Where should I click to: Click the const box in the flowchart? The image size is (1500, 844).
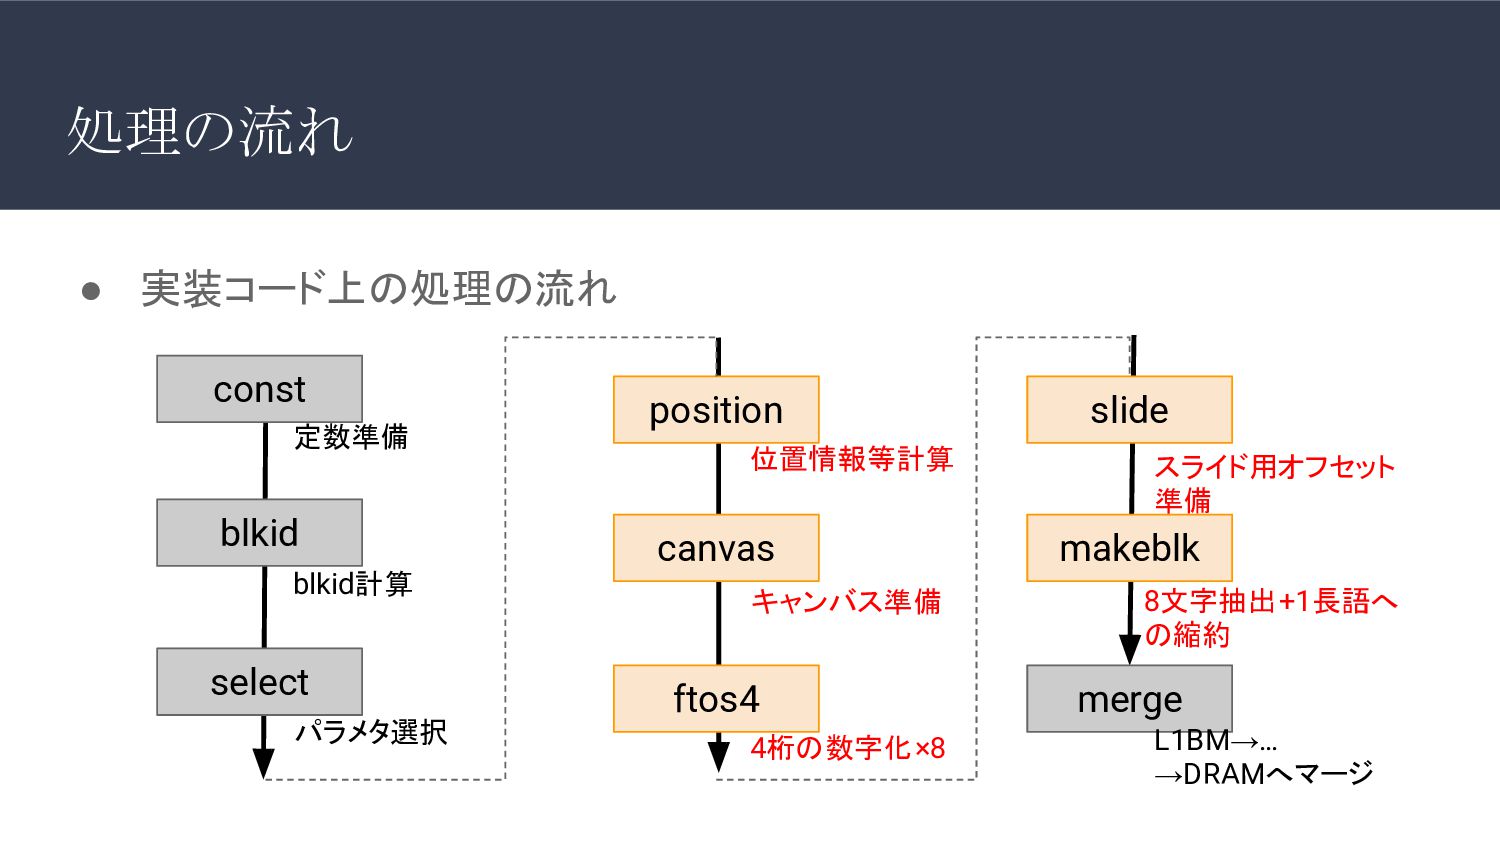[x=259, y=389]
